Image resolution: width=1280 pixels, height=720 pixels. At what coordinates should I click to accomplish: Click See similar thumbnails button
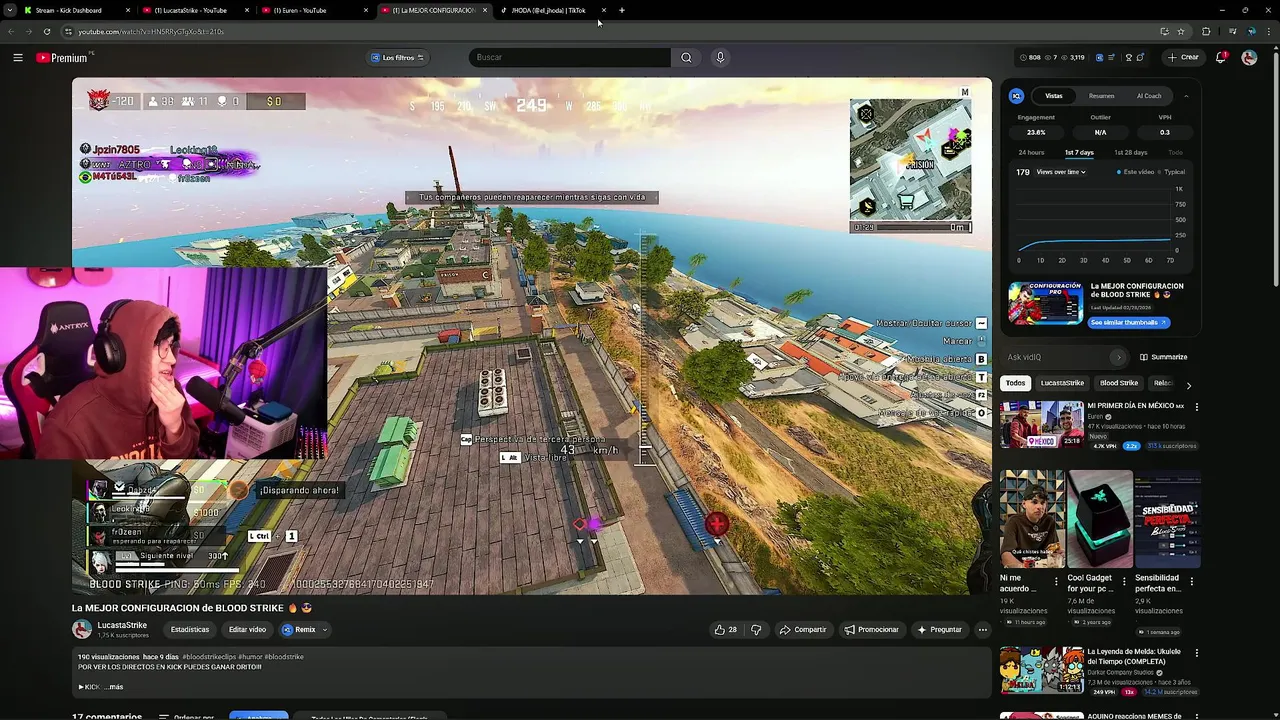1129,322
